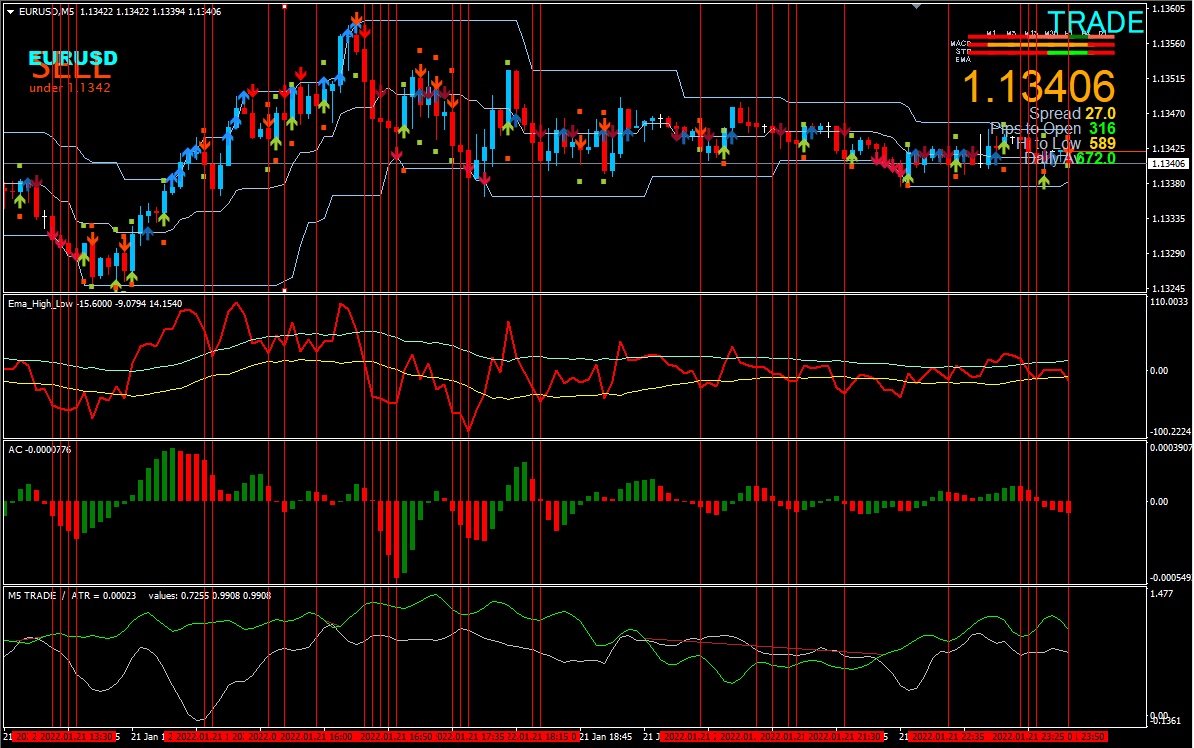Select the orange SELL signal label
The height and width of the screenshot is (748, 1194).
click(x=70, y=71)
